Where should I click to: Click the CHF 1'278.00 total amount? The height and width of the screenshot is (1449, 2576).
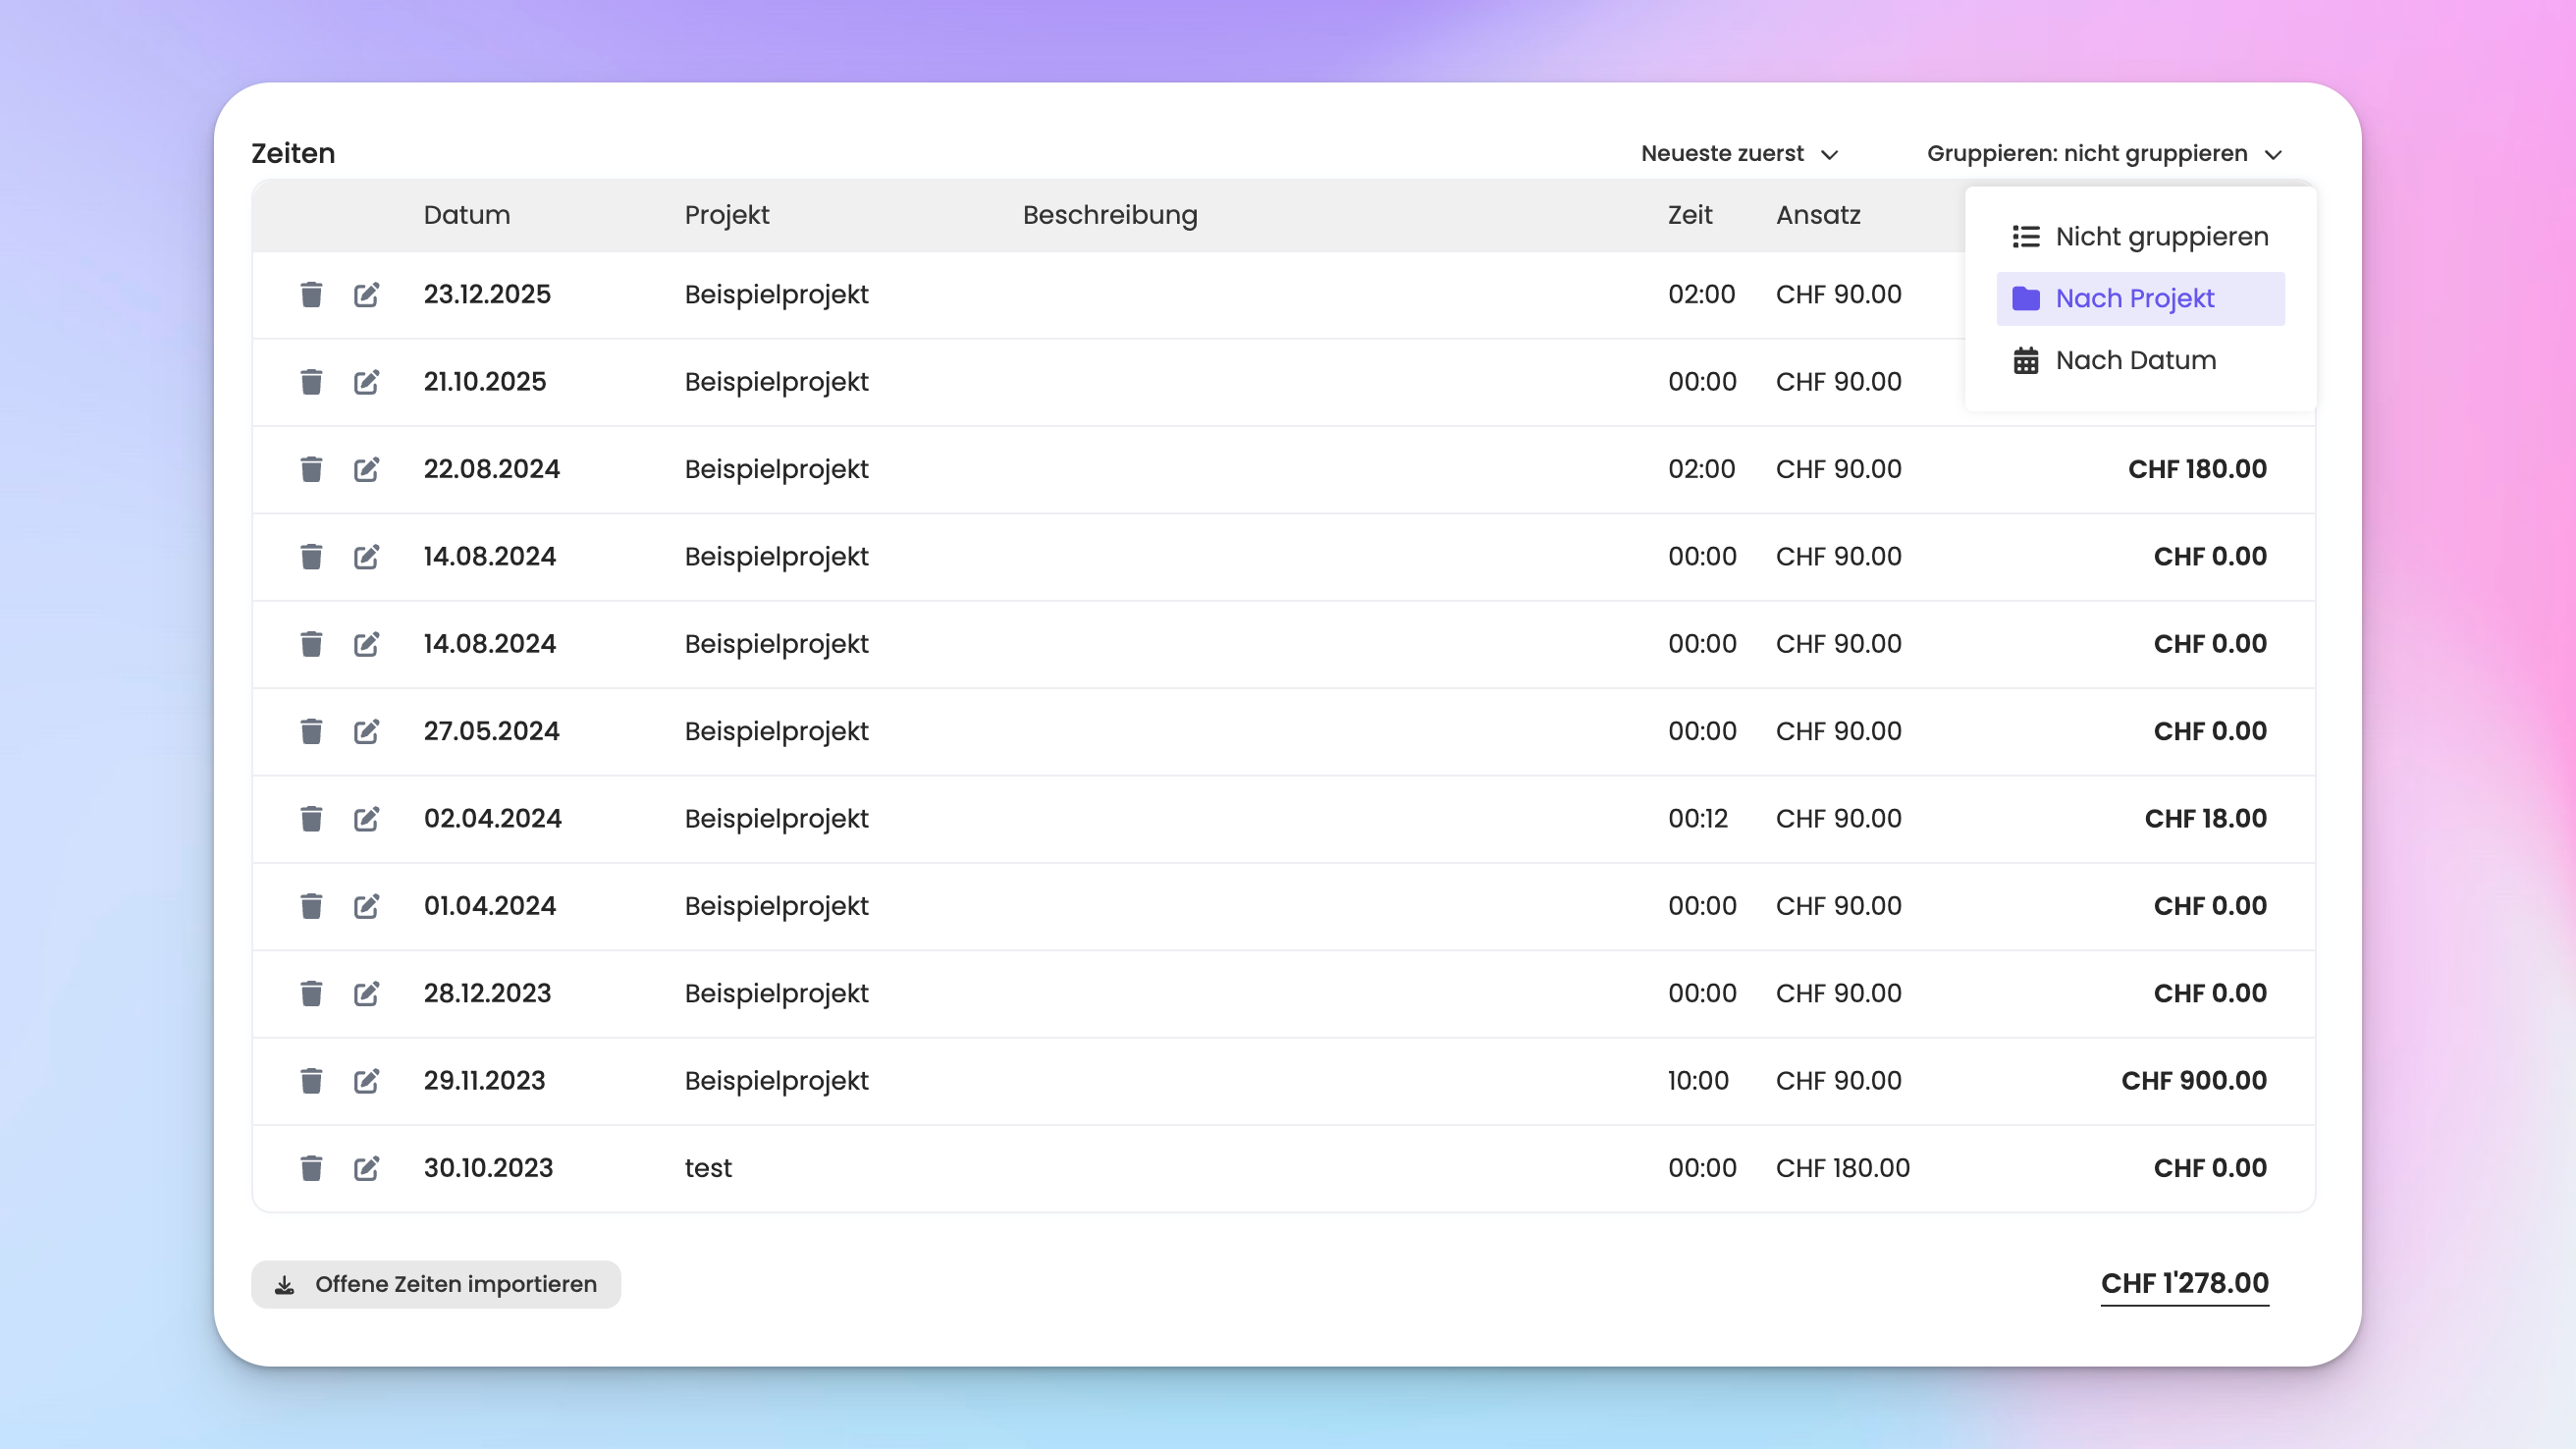point(2184,1283)
